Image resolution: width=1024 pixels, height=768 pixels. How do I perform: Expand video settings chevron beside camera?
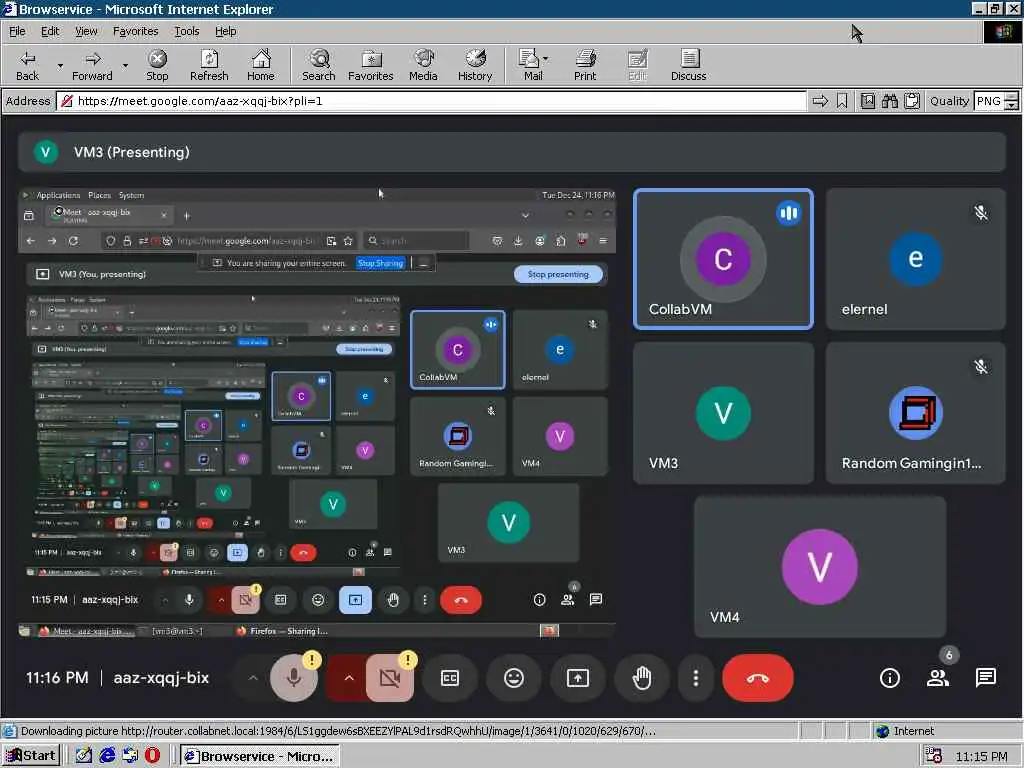(x=349, y=678)
